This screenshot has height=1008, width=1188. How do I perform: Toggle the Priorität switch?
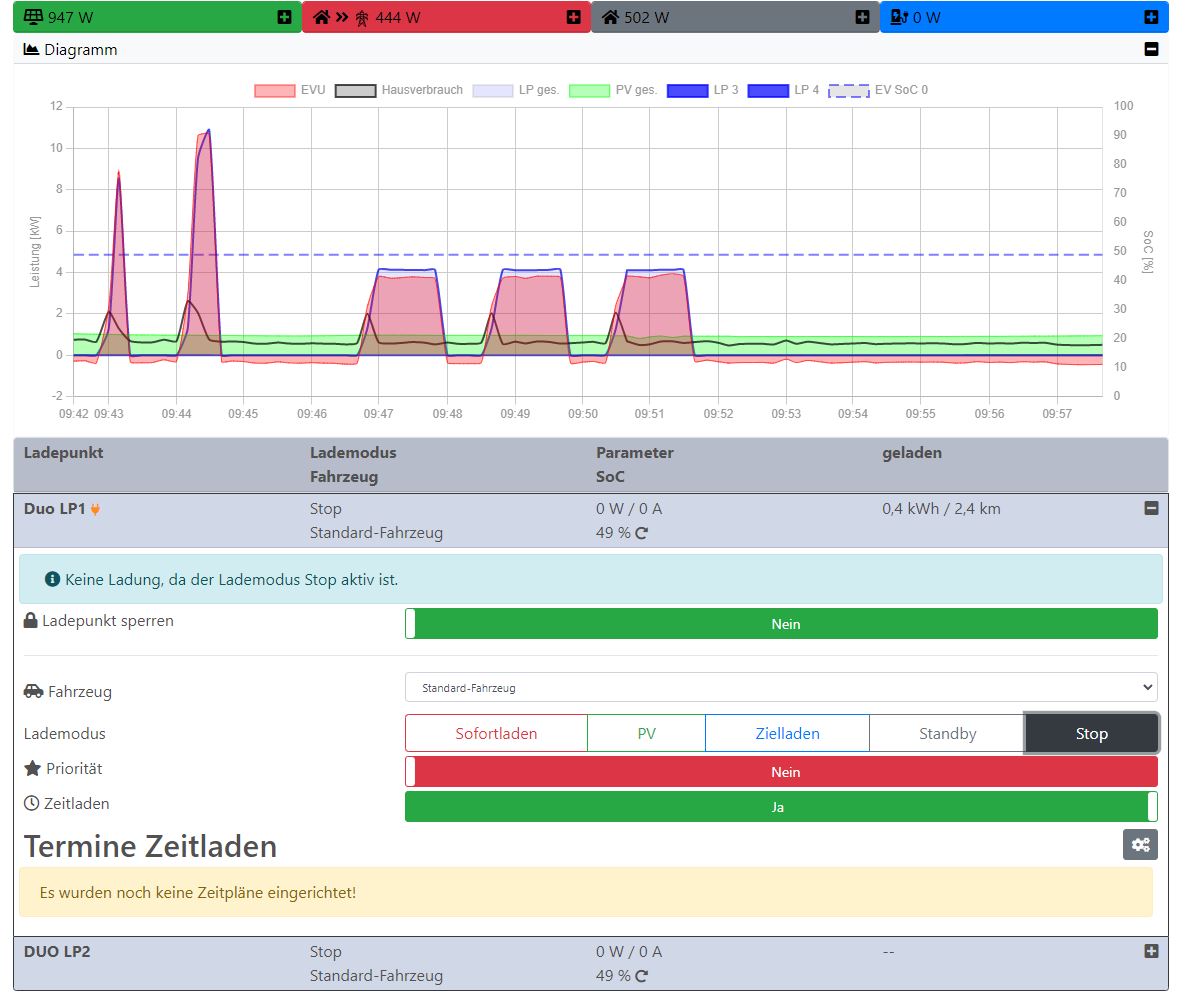(x=781, y=772)
